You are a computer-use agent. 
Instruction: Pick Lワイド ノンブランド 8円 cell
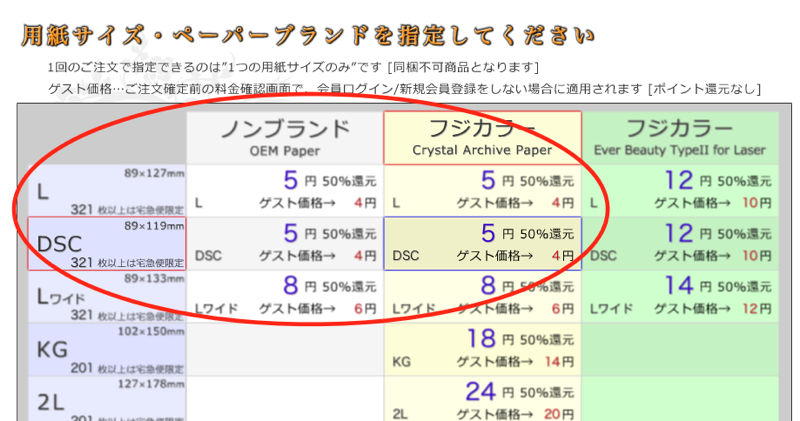285,296
